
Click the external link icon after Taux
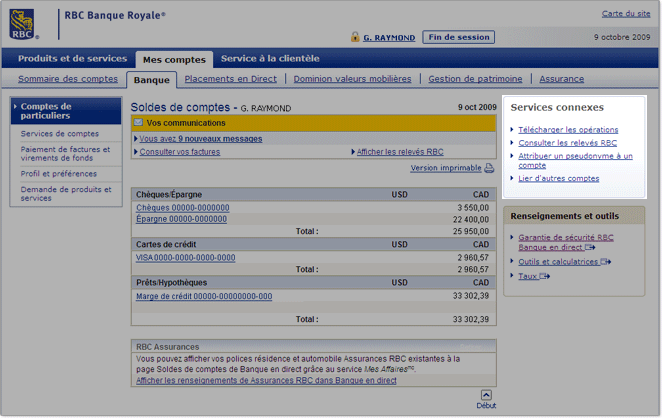(x=545, y=276)
